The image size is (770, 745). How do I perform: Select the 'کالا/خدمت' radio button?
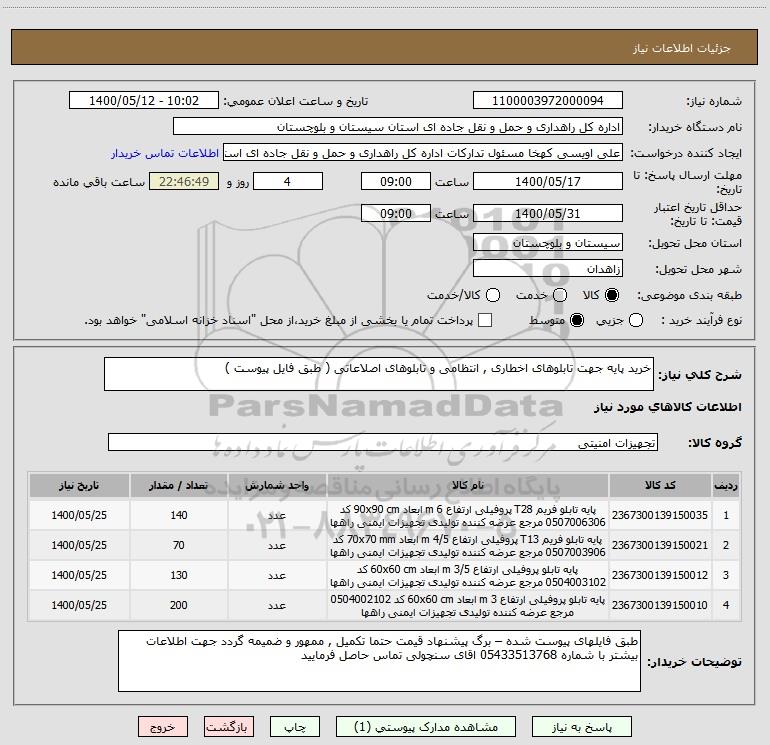coord(493,295)
